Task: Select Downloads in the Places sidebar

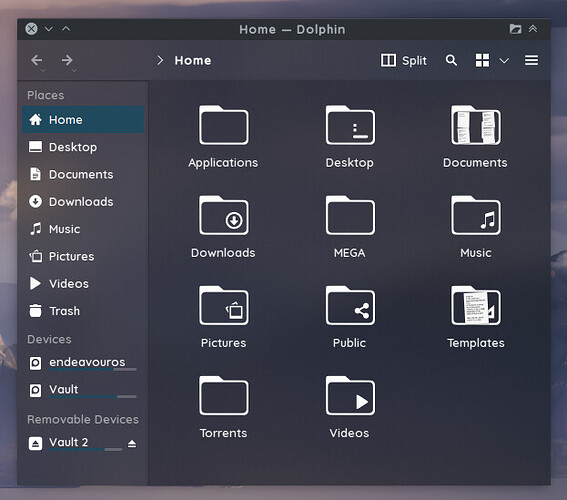Action: coord(83,202)
